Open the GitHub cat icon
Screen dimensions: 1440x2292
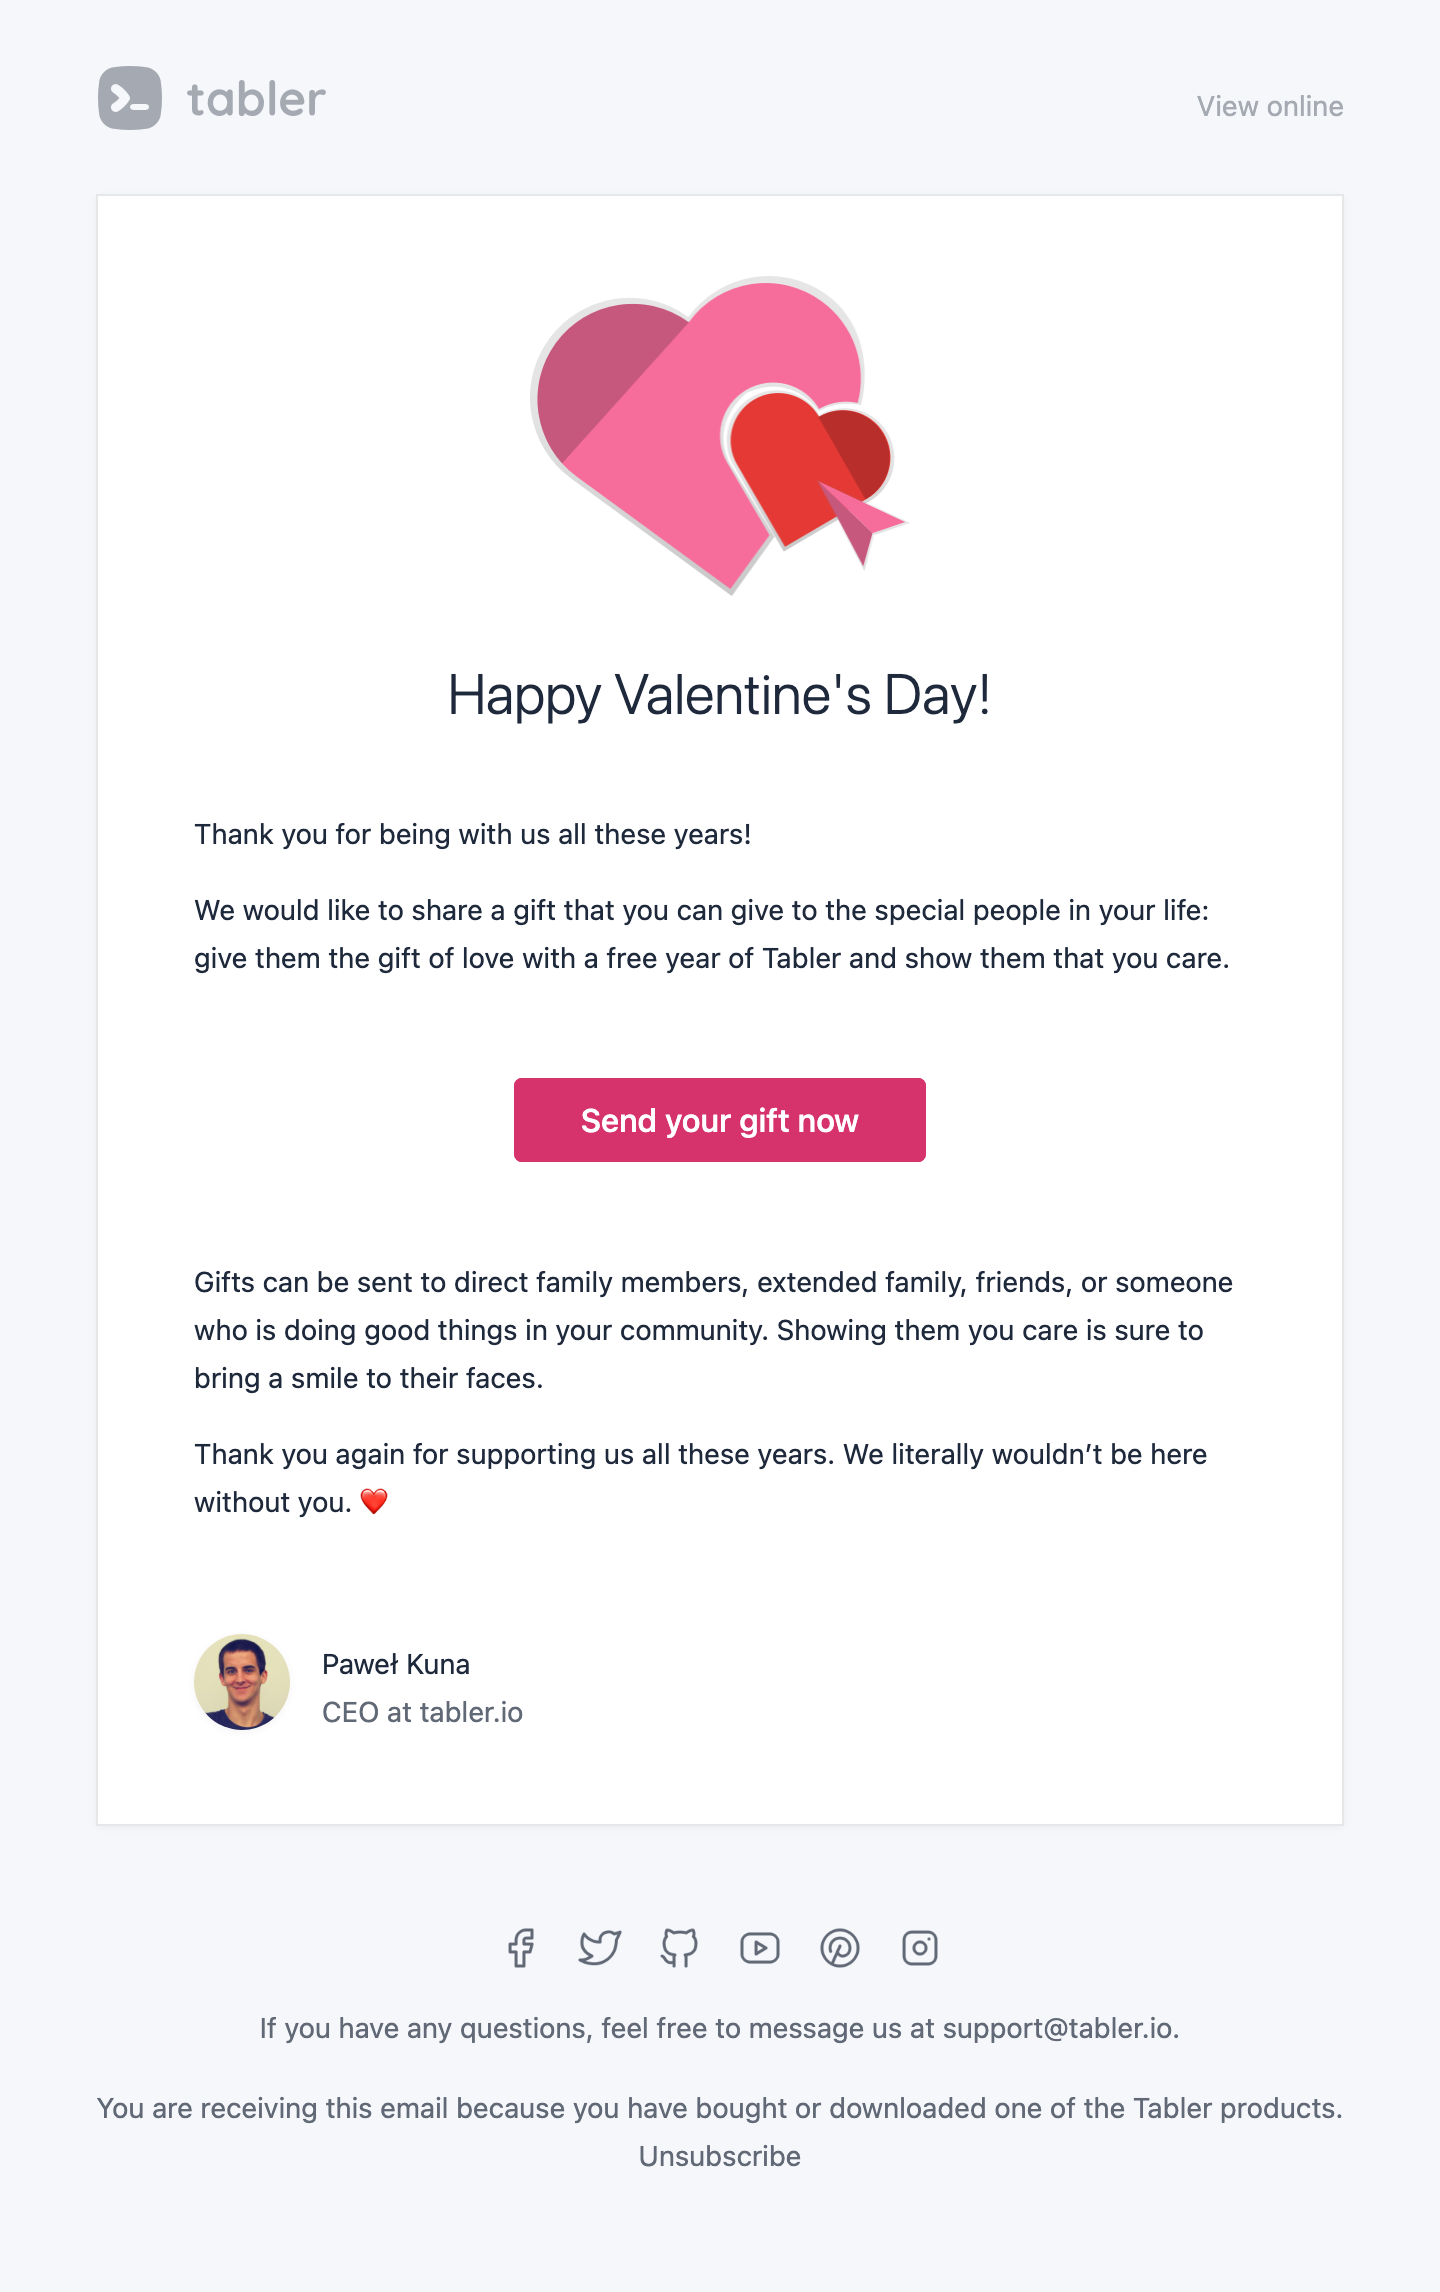coord(680,1948)
